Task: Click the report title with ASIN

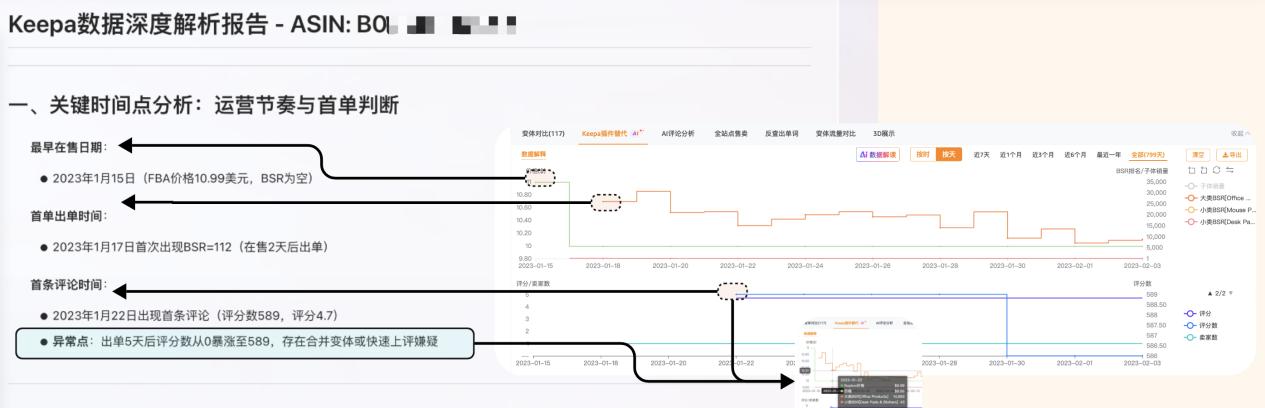Action: pyautogui.click(x=264, y=26)
